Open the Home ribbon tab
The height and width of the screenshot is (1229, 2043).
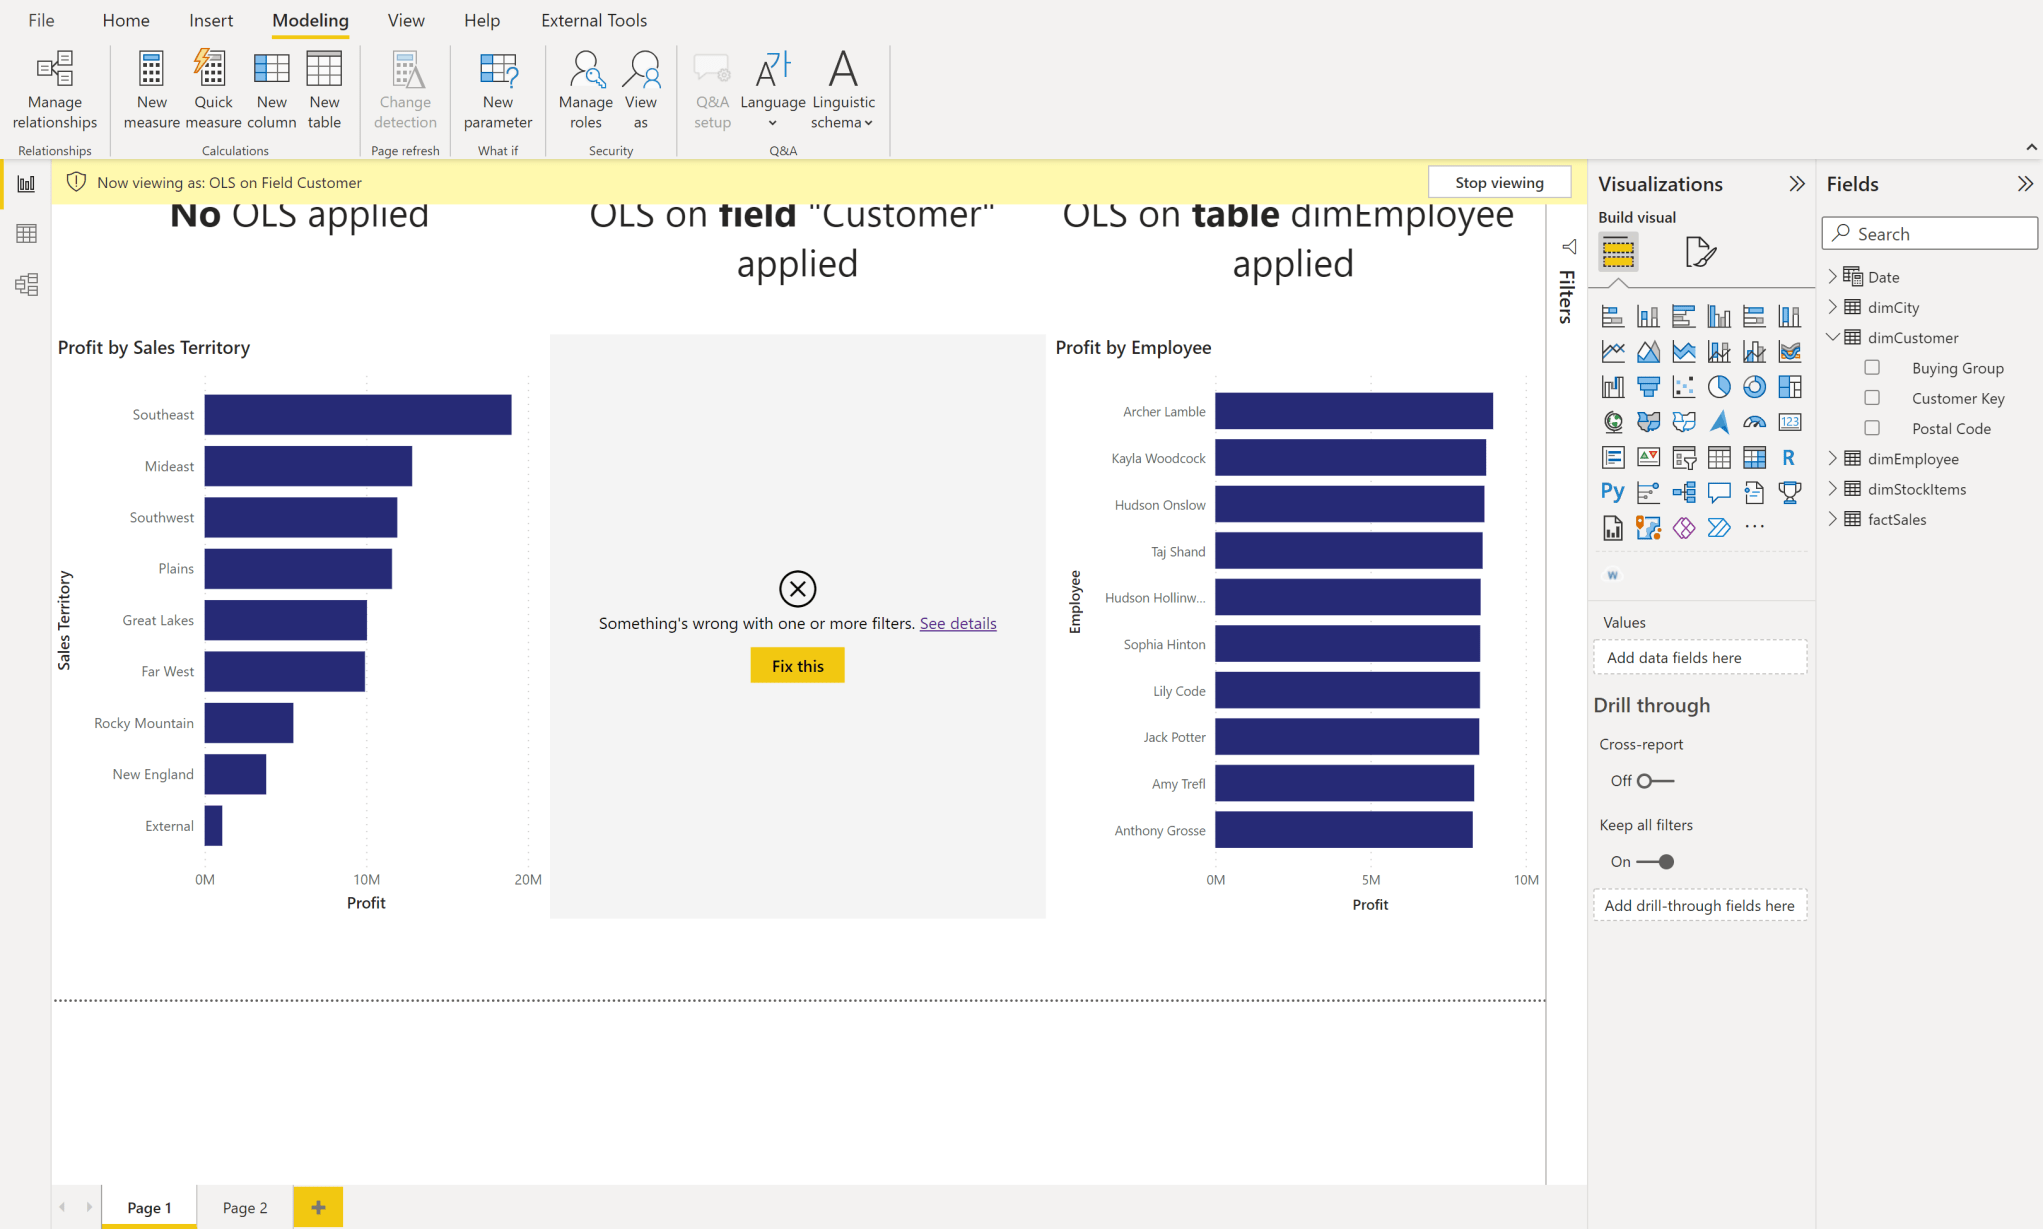pos(125,20)
